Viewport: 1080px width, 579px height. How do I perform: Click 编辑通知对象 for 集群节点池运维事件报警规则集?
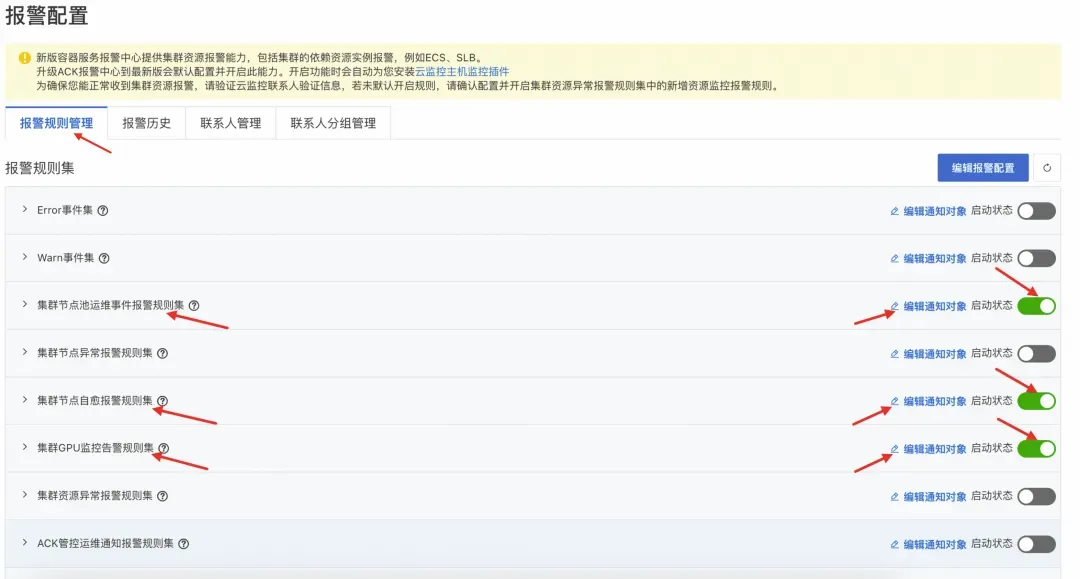coord(935,306)
